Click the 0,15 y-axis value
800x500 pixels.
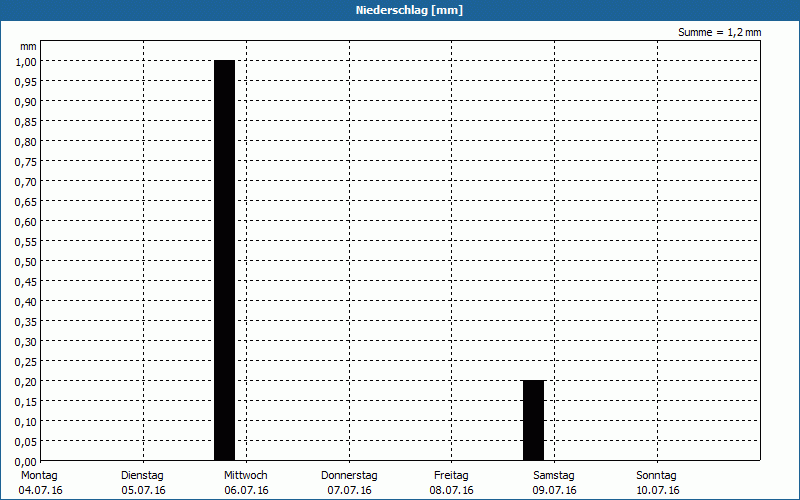pos(26,402)
